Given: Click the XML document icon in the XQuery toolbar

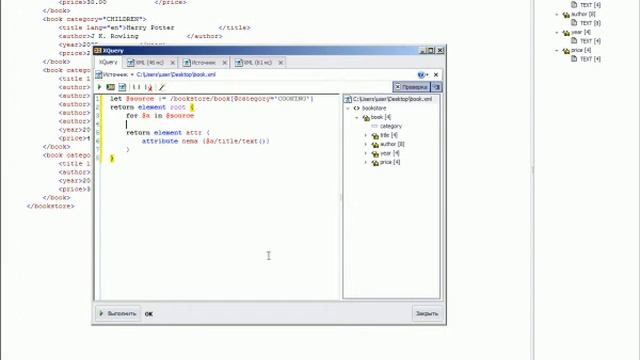Looking at the screenshot, I should coord(122,87).
